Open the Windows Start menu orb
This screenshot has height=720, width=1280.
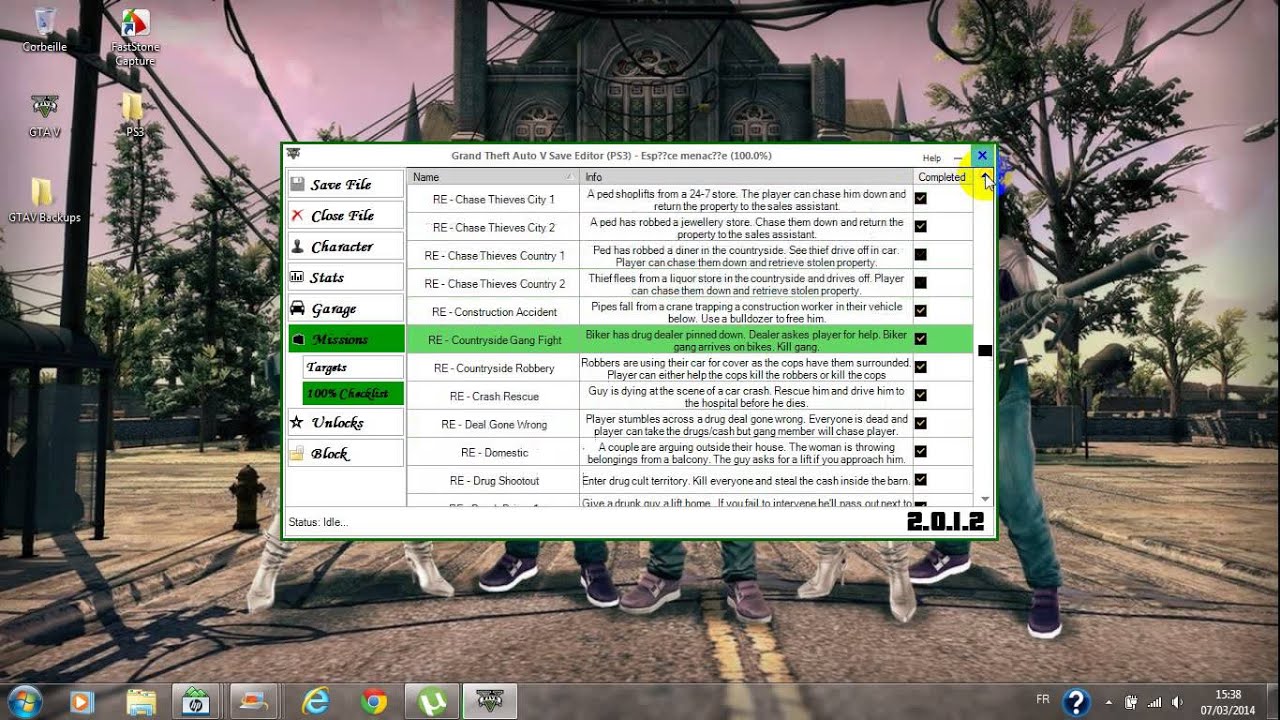tap(24, 701)
